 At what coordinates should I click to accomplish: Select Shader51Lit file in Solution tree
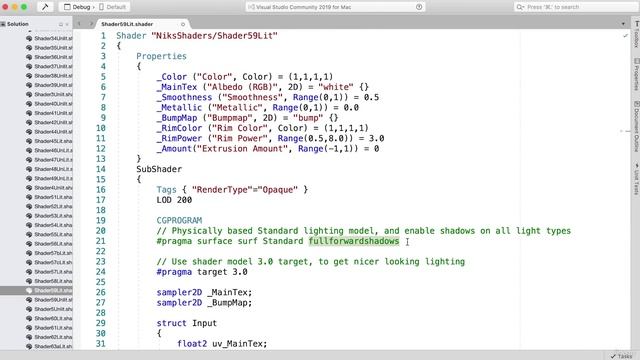point(49,197)
